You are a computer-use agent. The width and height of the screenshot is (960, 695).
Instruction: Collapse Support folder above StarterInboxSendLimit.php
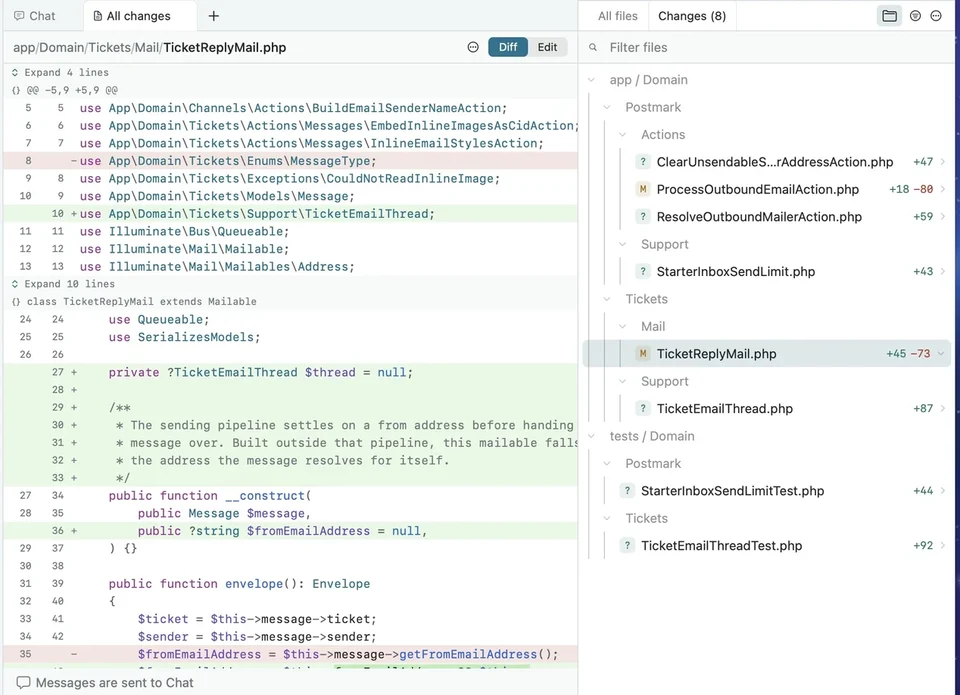click(x=623, y=244)
